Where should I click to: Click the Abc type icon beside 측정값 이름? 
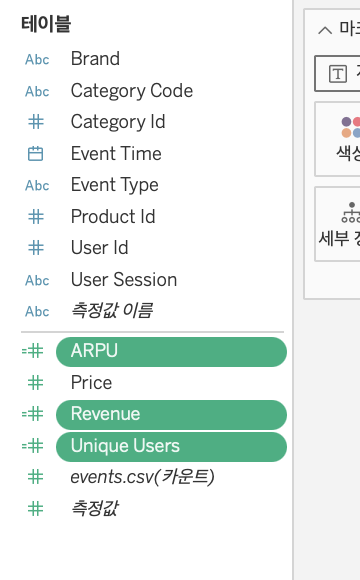(x=37, y=311)
